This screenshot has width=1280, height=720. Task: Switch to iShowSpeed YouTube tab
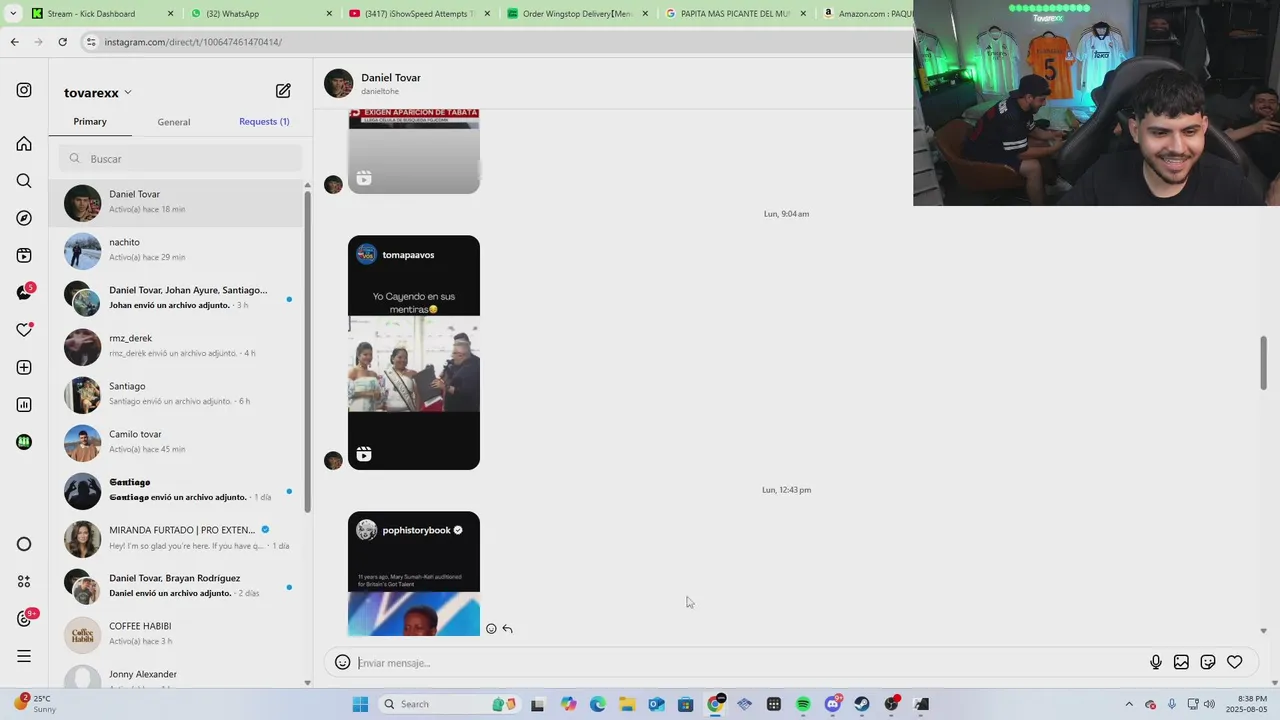coord(420,14)
